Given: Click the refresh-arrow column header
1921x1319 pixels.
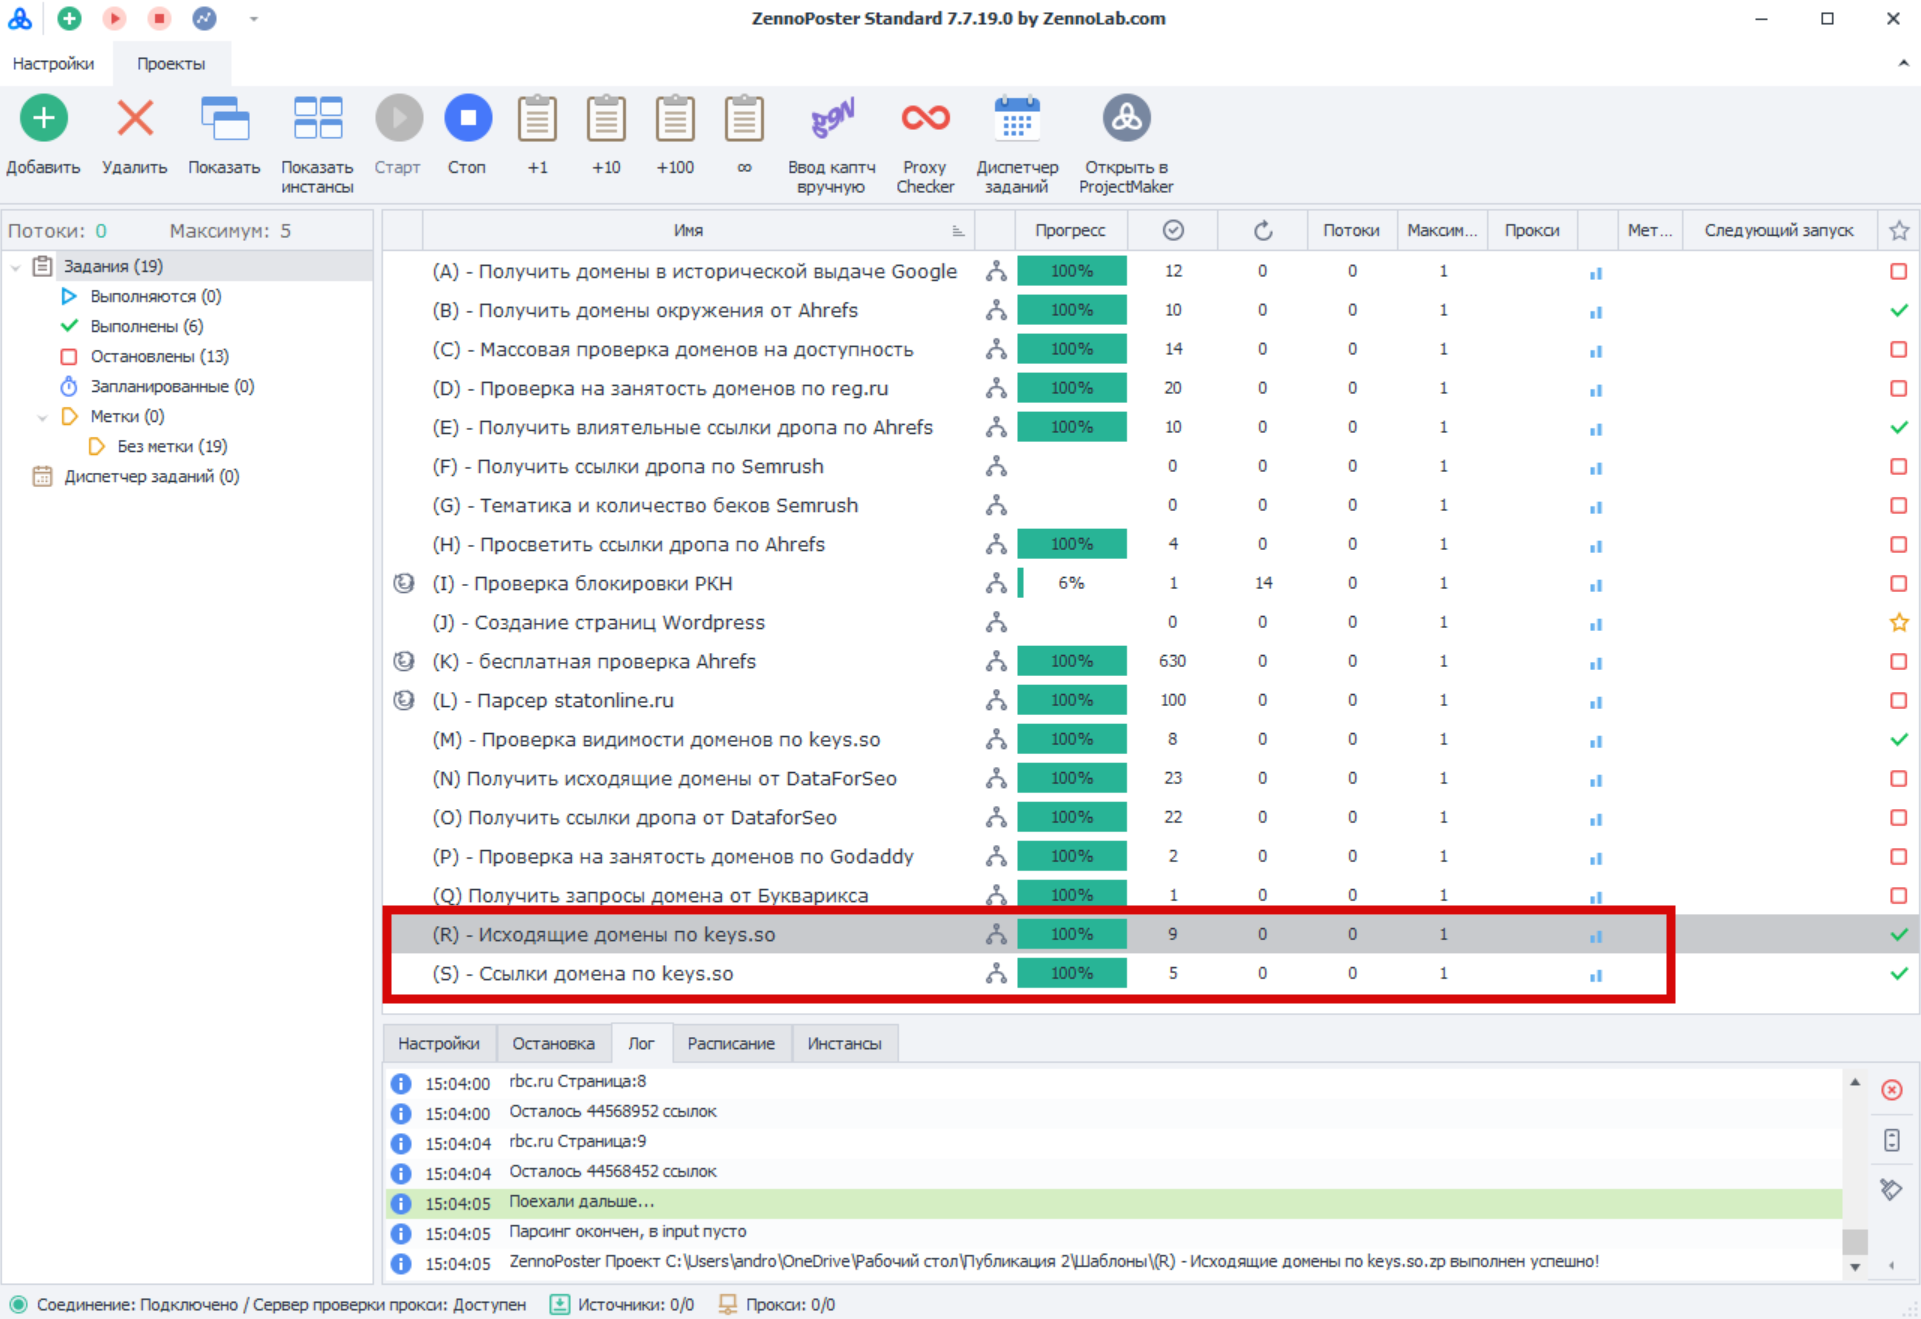Looking at the screenshot, I should pos(1263,231).
